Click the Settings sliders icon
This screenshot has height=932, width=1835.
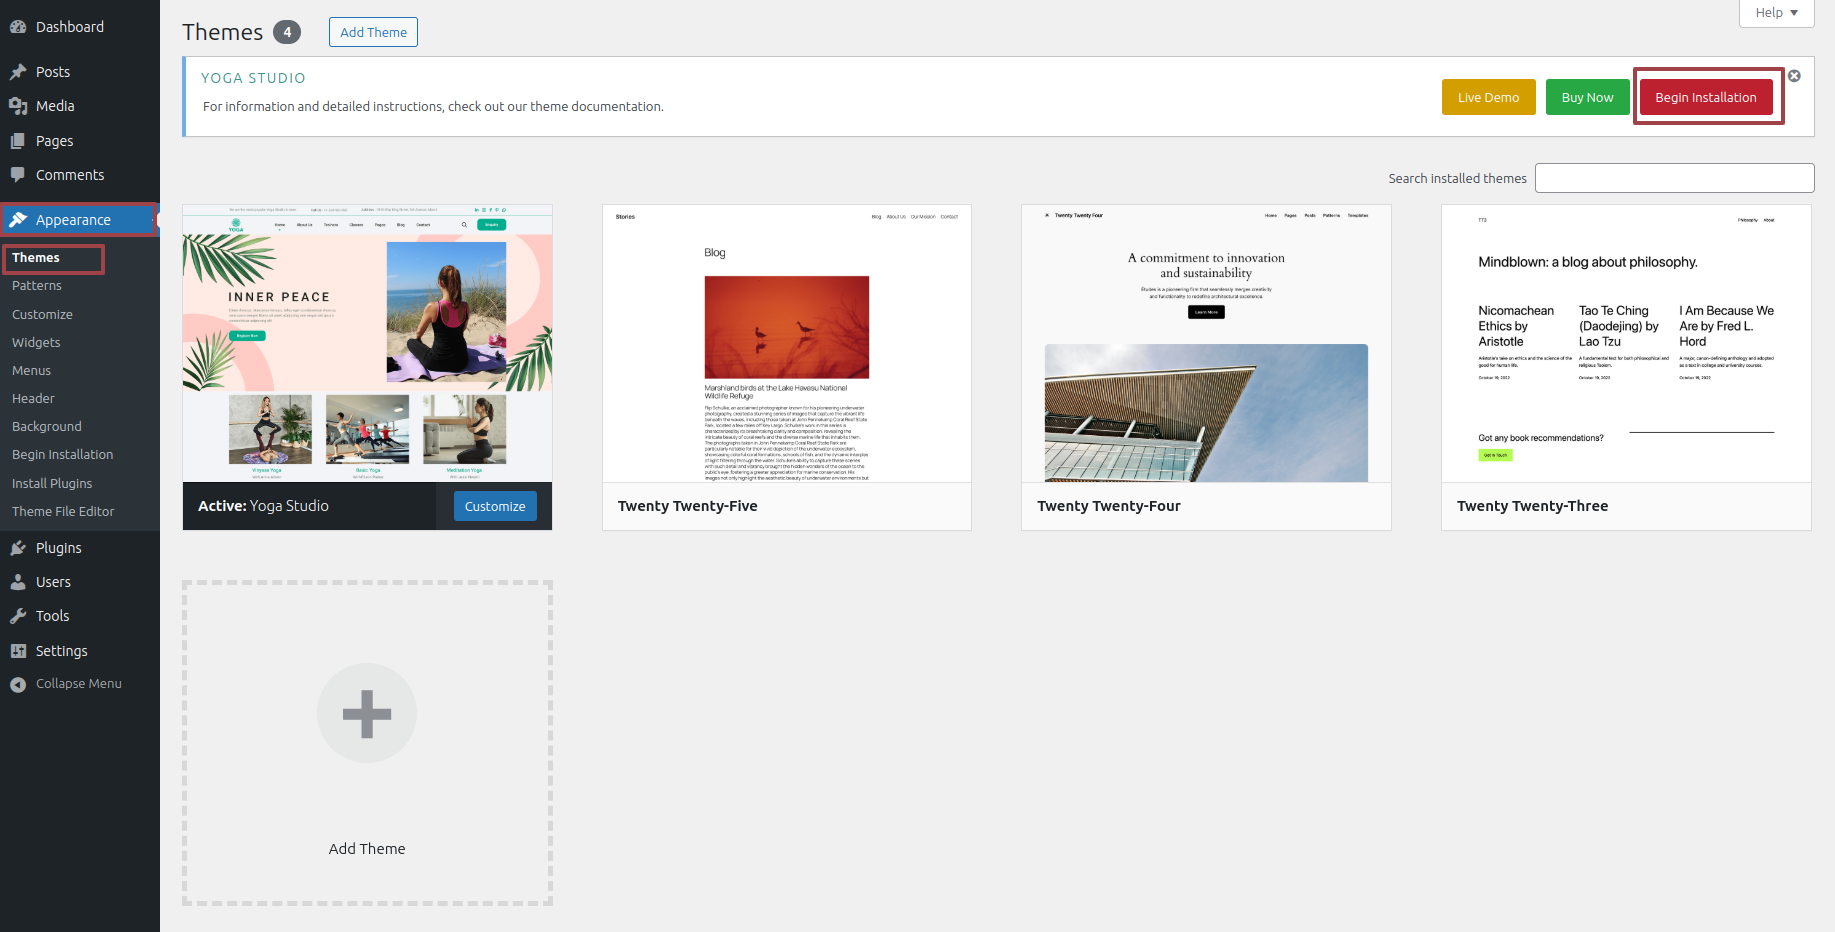click(18, 651)
